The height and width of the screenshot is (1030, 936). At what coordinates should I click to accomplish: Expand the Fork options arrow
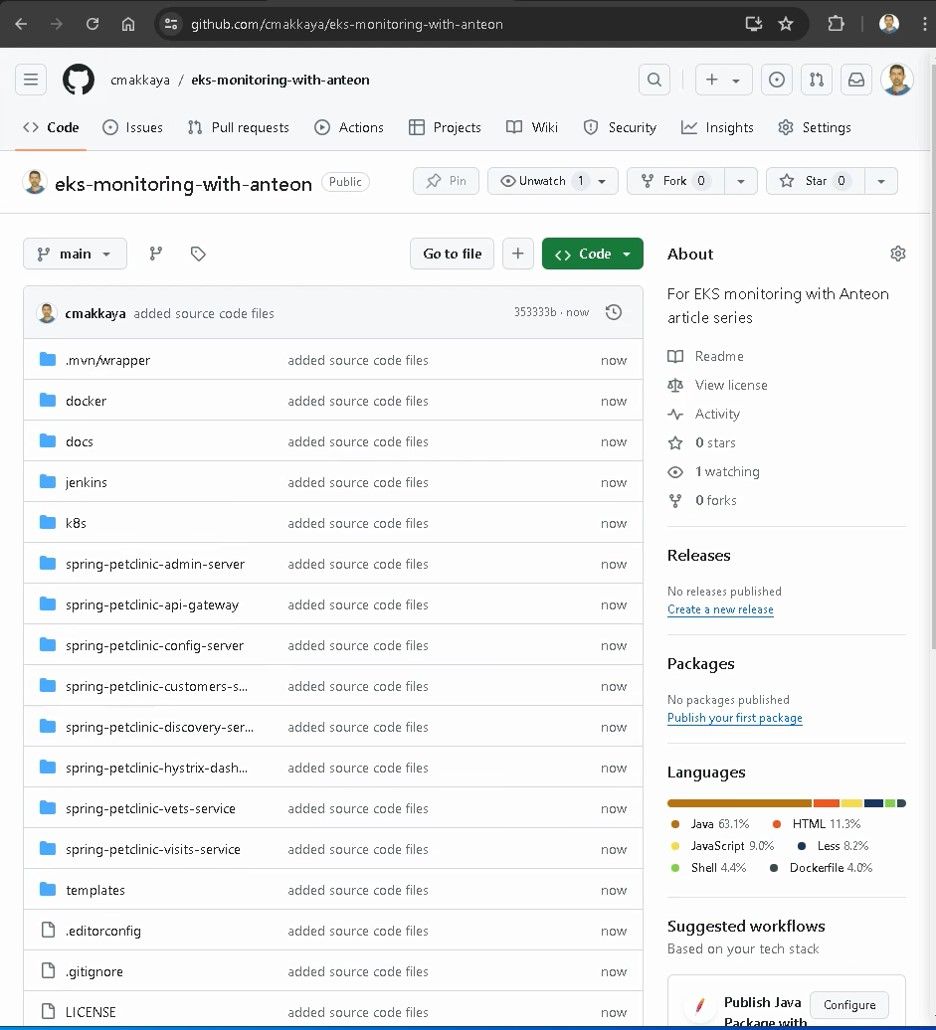pyautogui.click(x=740, y=181)
